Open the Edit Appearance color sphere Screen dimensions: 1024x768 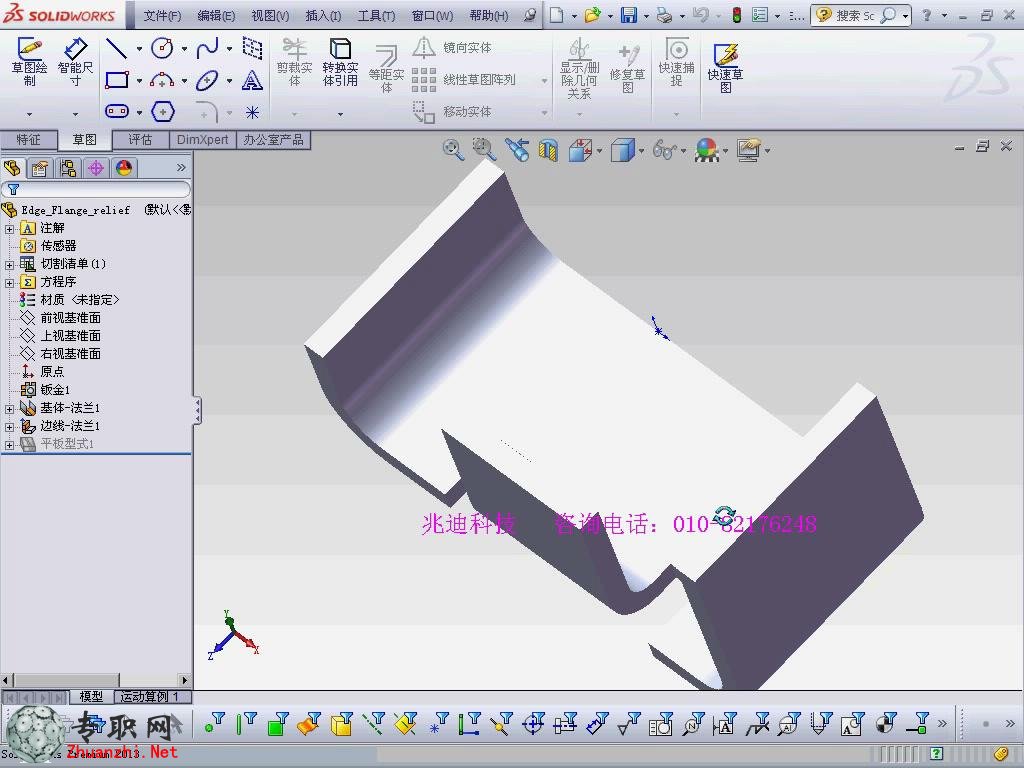click(707, 150)
